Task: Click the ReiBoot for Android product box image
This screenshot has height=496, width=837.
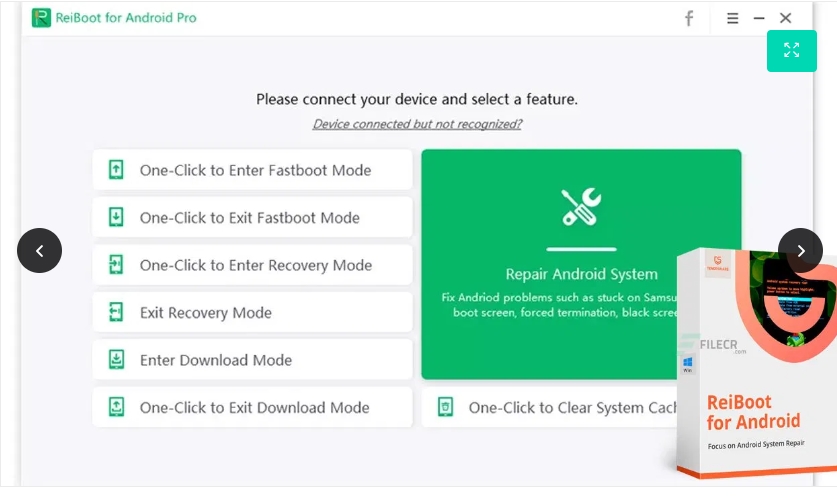Action: pyautogui.click(x=757, y=363)
